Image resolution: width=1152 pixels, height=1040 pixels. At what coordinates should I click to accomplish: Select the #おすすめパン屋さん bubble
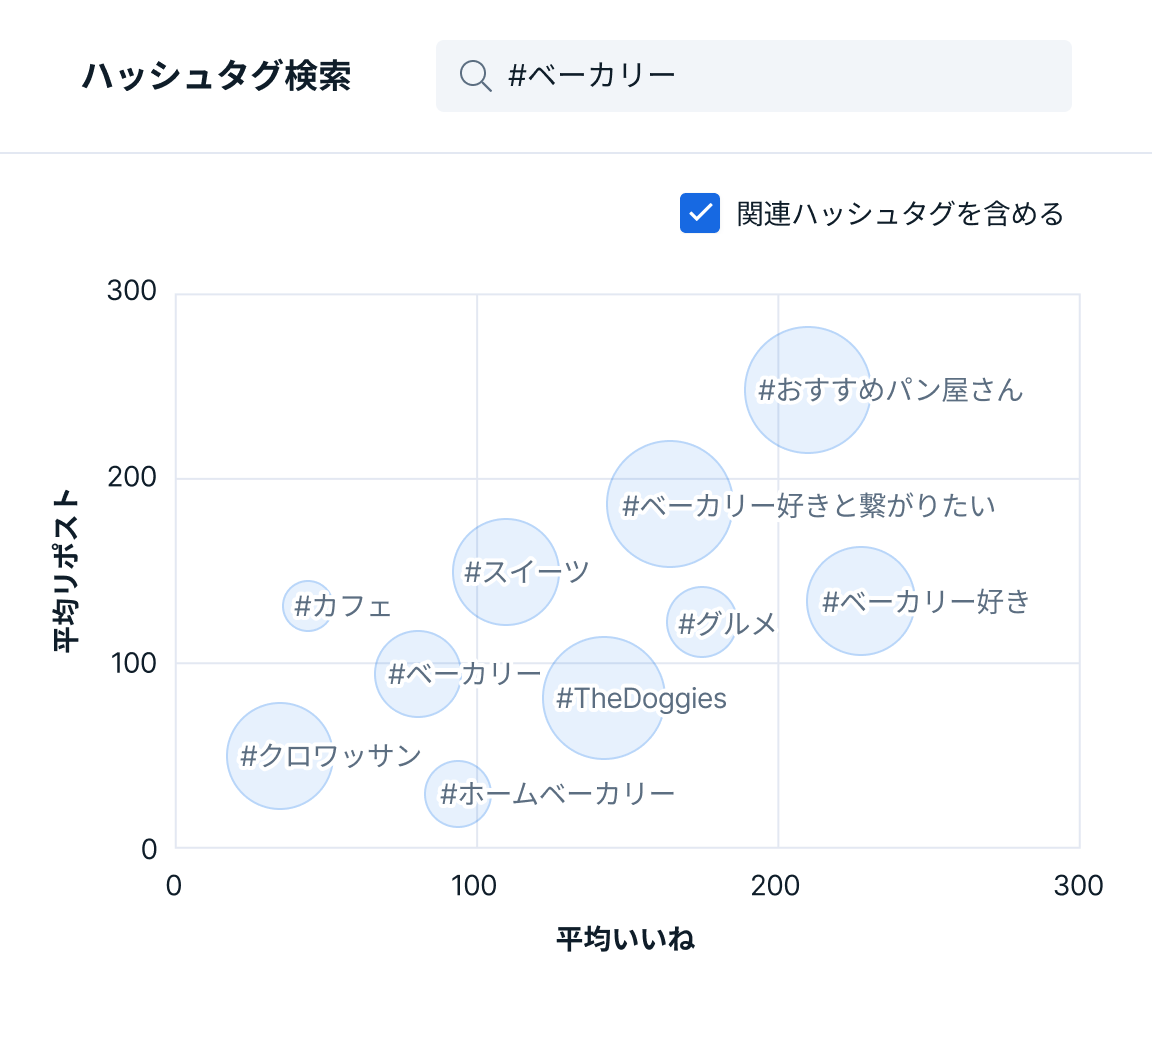tap(807, 390)
